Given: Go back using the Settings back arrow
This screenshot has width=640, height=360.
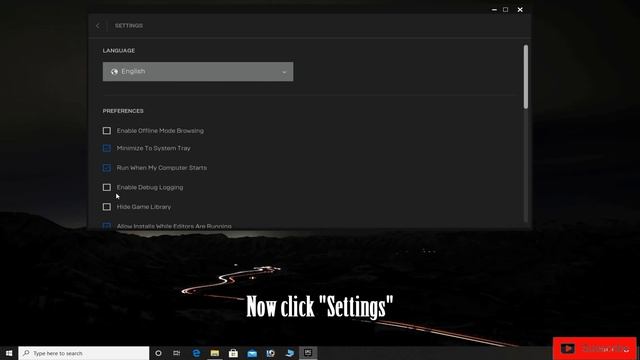Looking at the screenshot, I should tap(98, 26).
